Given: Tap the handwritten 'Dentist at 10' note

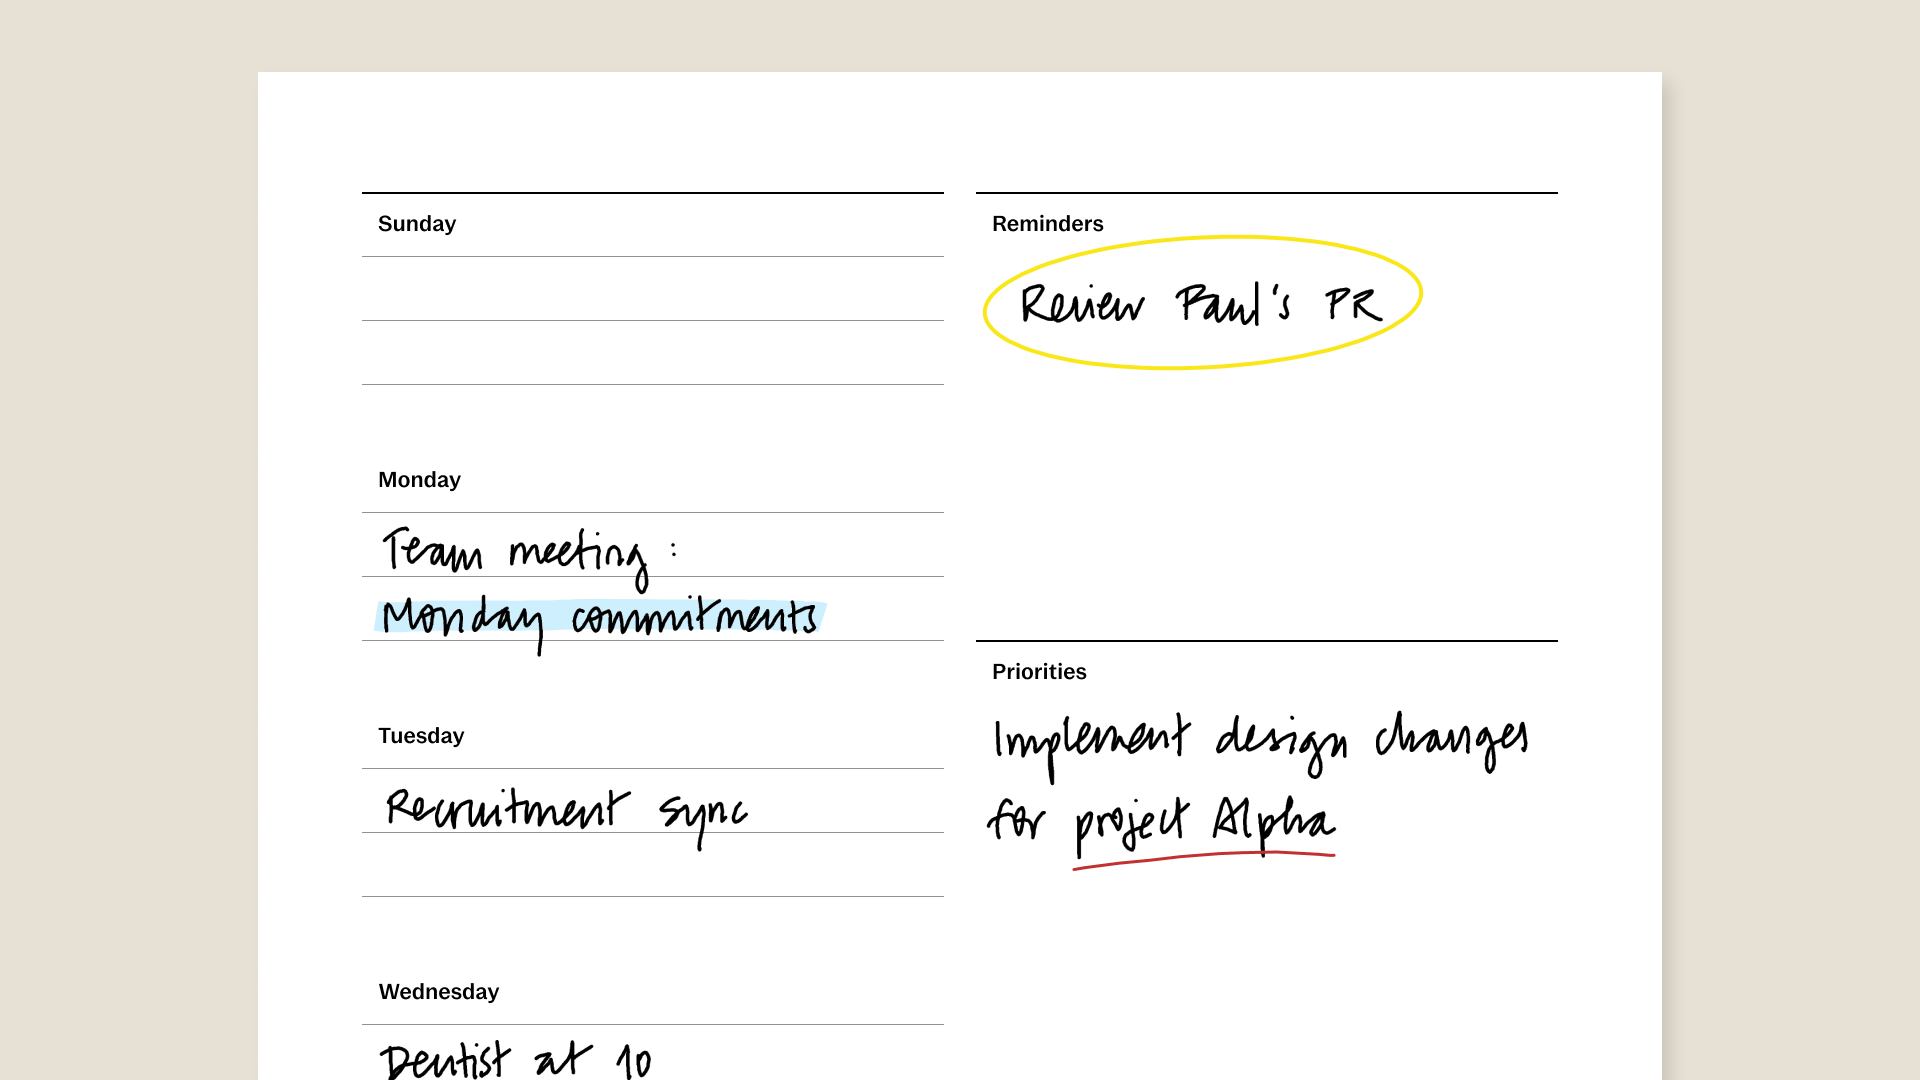Looking at the screenshot, I should [x=516, y=1060].
